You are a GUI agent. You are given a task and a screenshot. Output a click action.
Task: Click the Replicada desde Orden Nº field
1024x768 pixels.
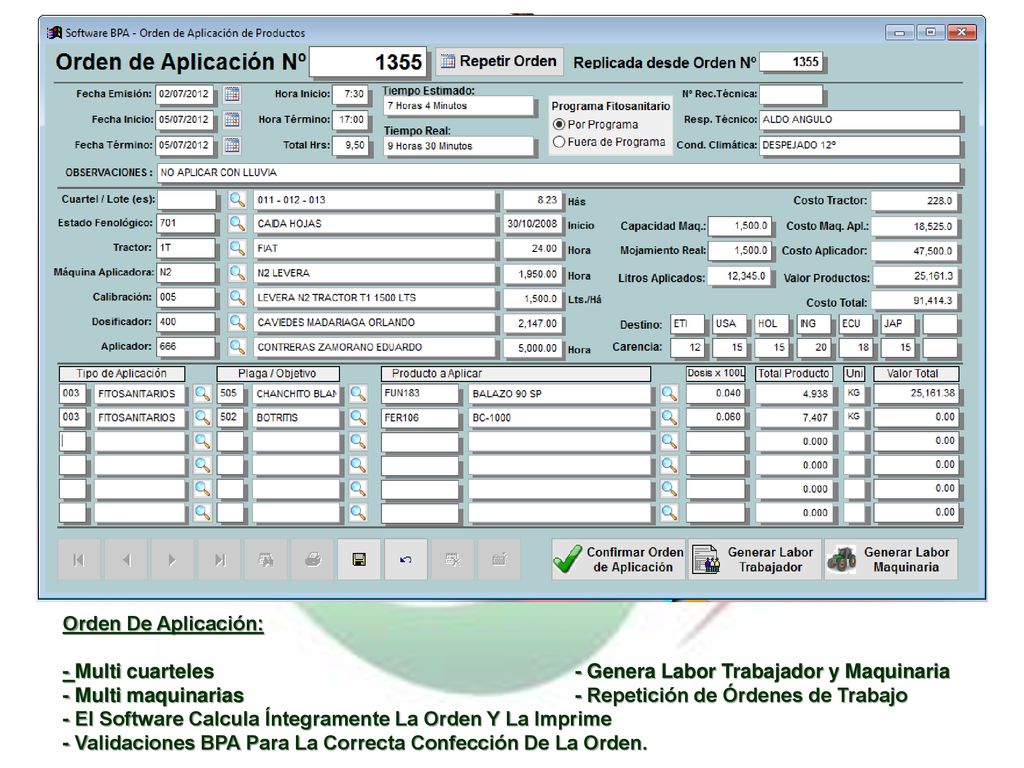pyautogui.click(x=792, y=62)
